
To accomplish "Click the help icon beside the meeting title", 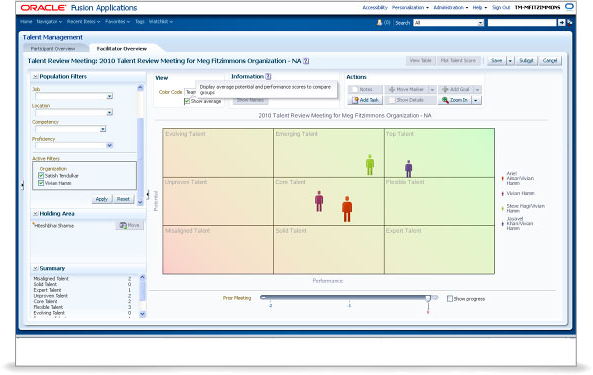I will (x=306, y=61).
